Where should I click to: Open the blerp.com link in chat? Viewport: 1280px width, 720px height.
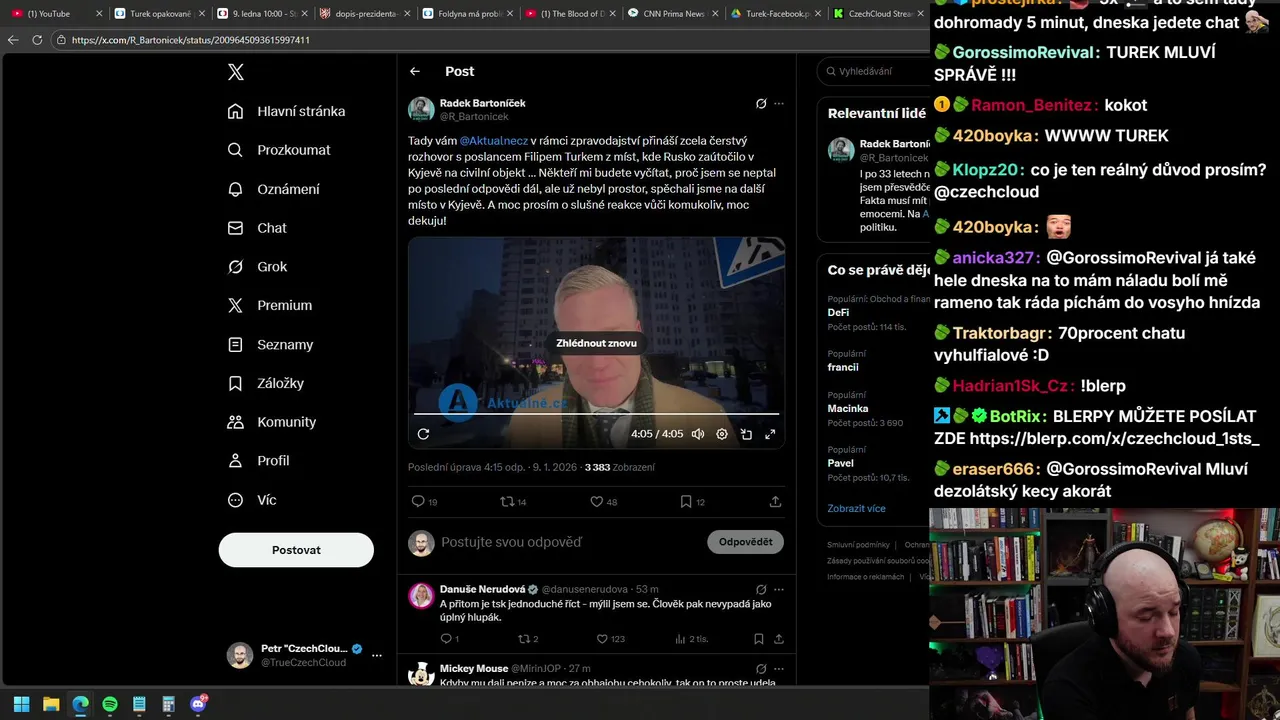[x=1114, y=439]
